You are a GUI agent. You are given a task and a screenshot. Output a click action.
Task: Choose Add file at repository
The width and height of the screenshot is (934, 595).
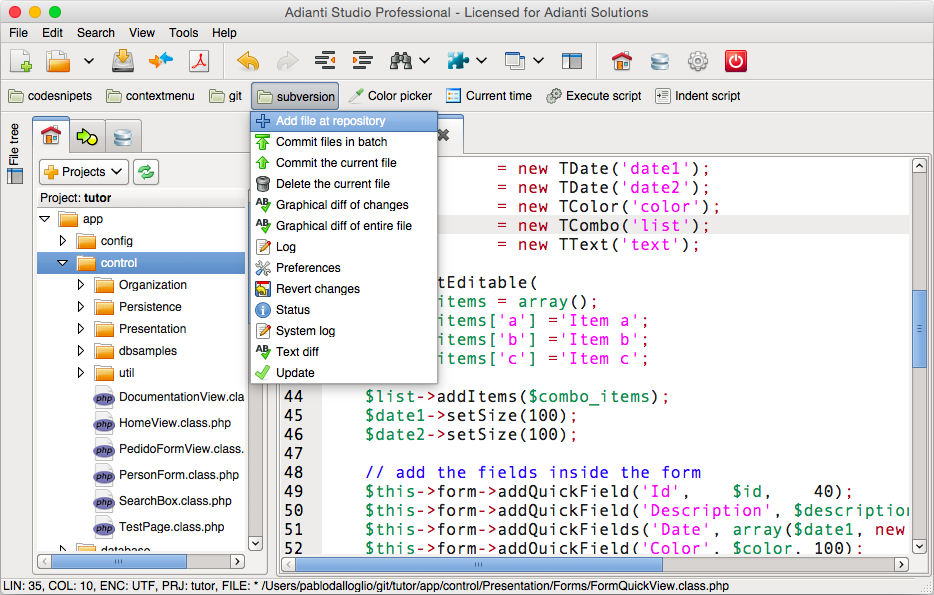coord(344,121)
